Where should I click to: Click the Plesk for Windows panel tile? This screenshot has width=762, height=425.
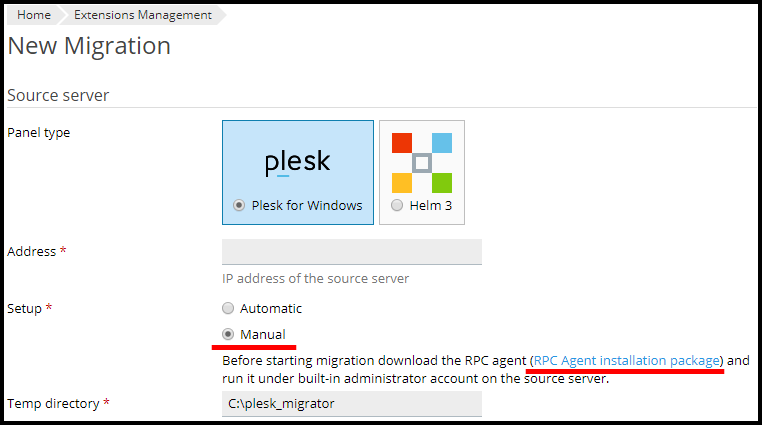(297, 172)
